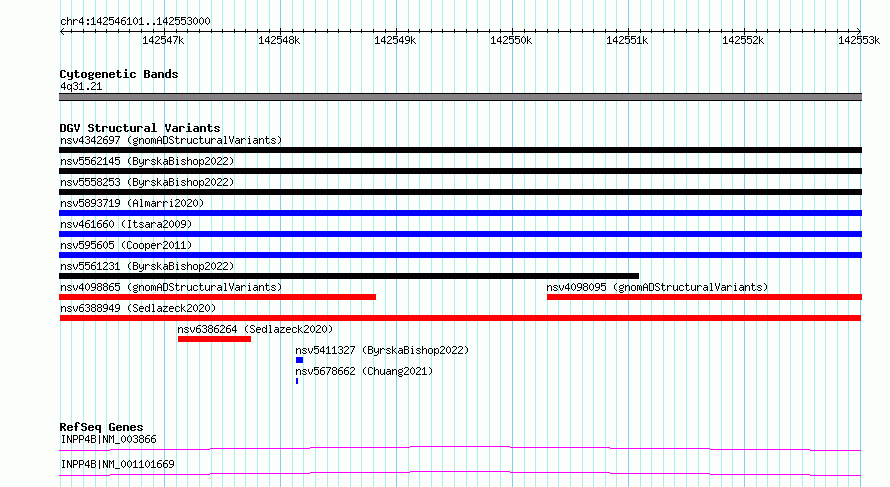
Task: Click the tiny blue mark under nsv5678662
Action: (297, 381)
